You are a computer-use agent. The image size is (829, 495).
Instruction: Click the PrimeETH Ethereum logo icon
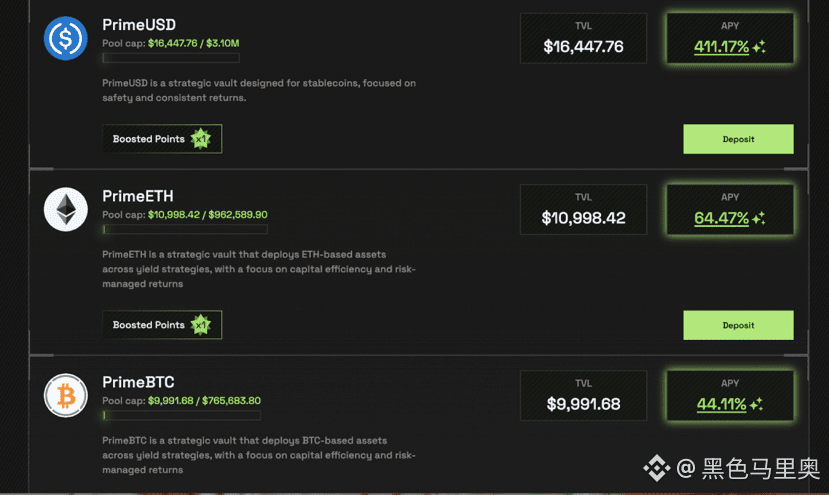coord(66,210)
